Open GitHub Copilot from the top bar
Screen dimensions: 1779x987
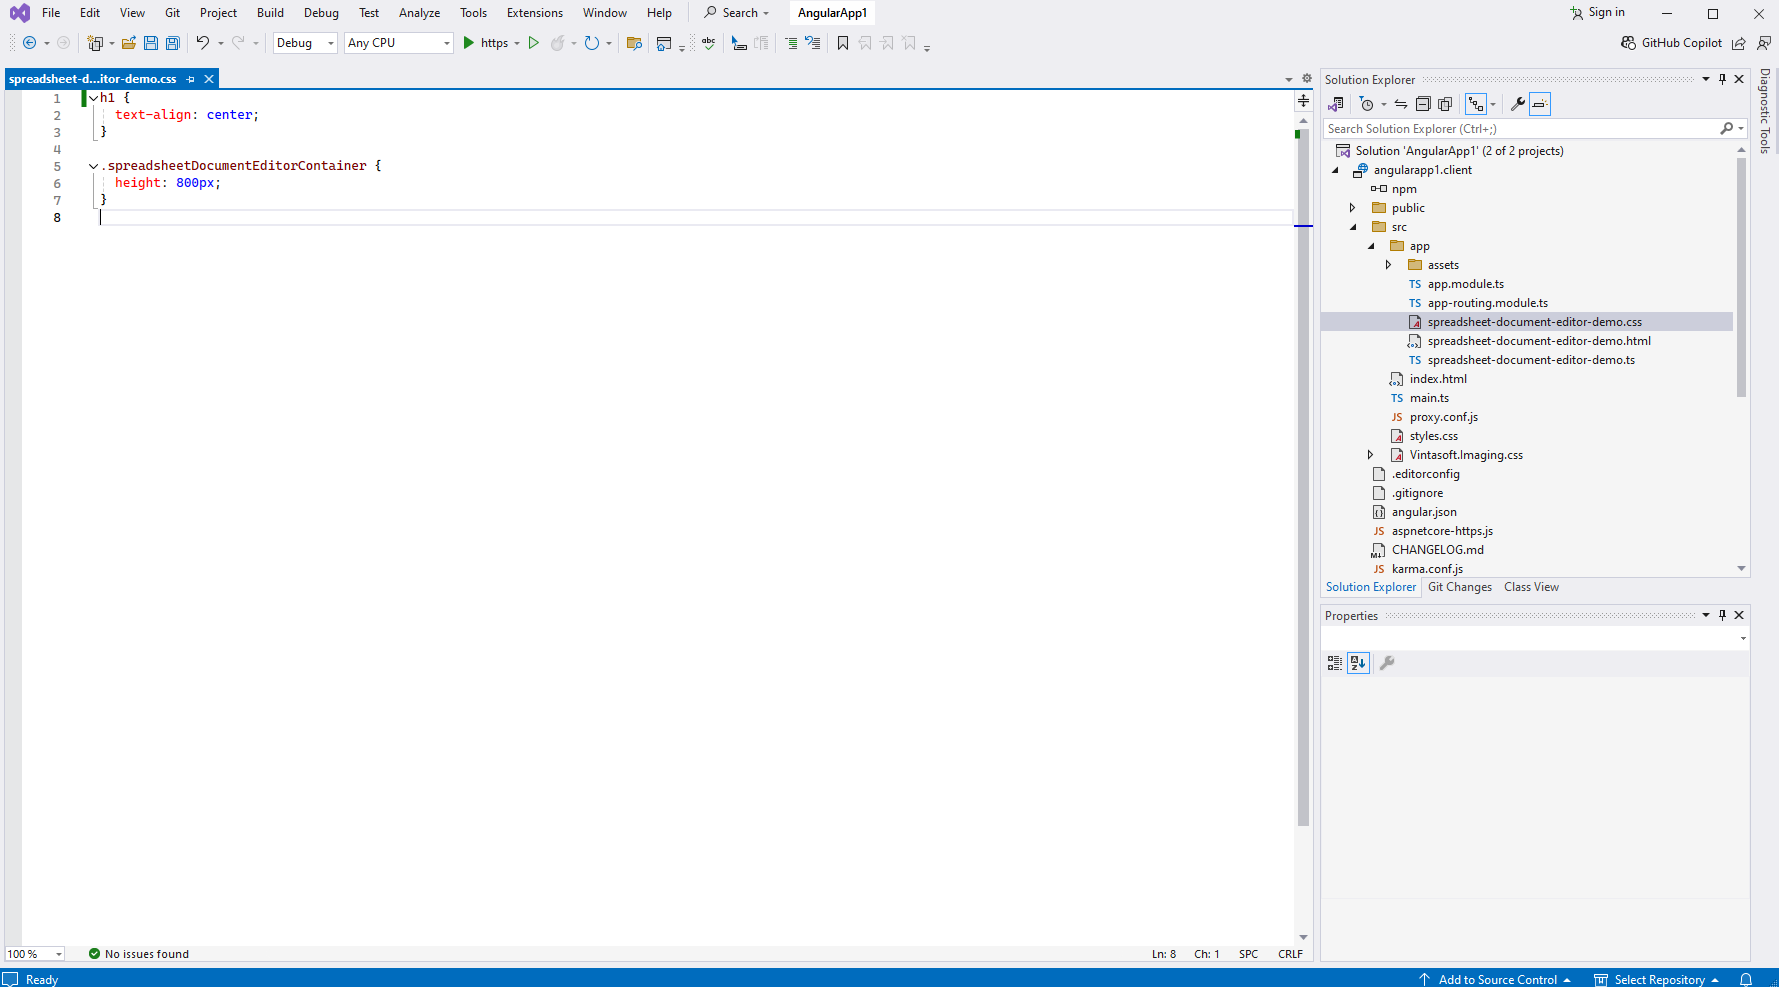1671,43
